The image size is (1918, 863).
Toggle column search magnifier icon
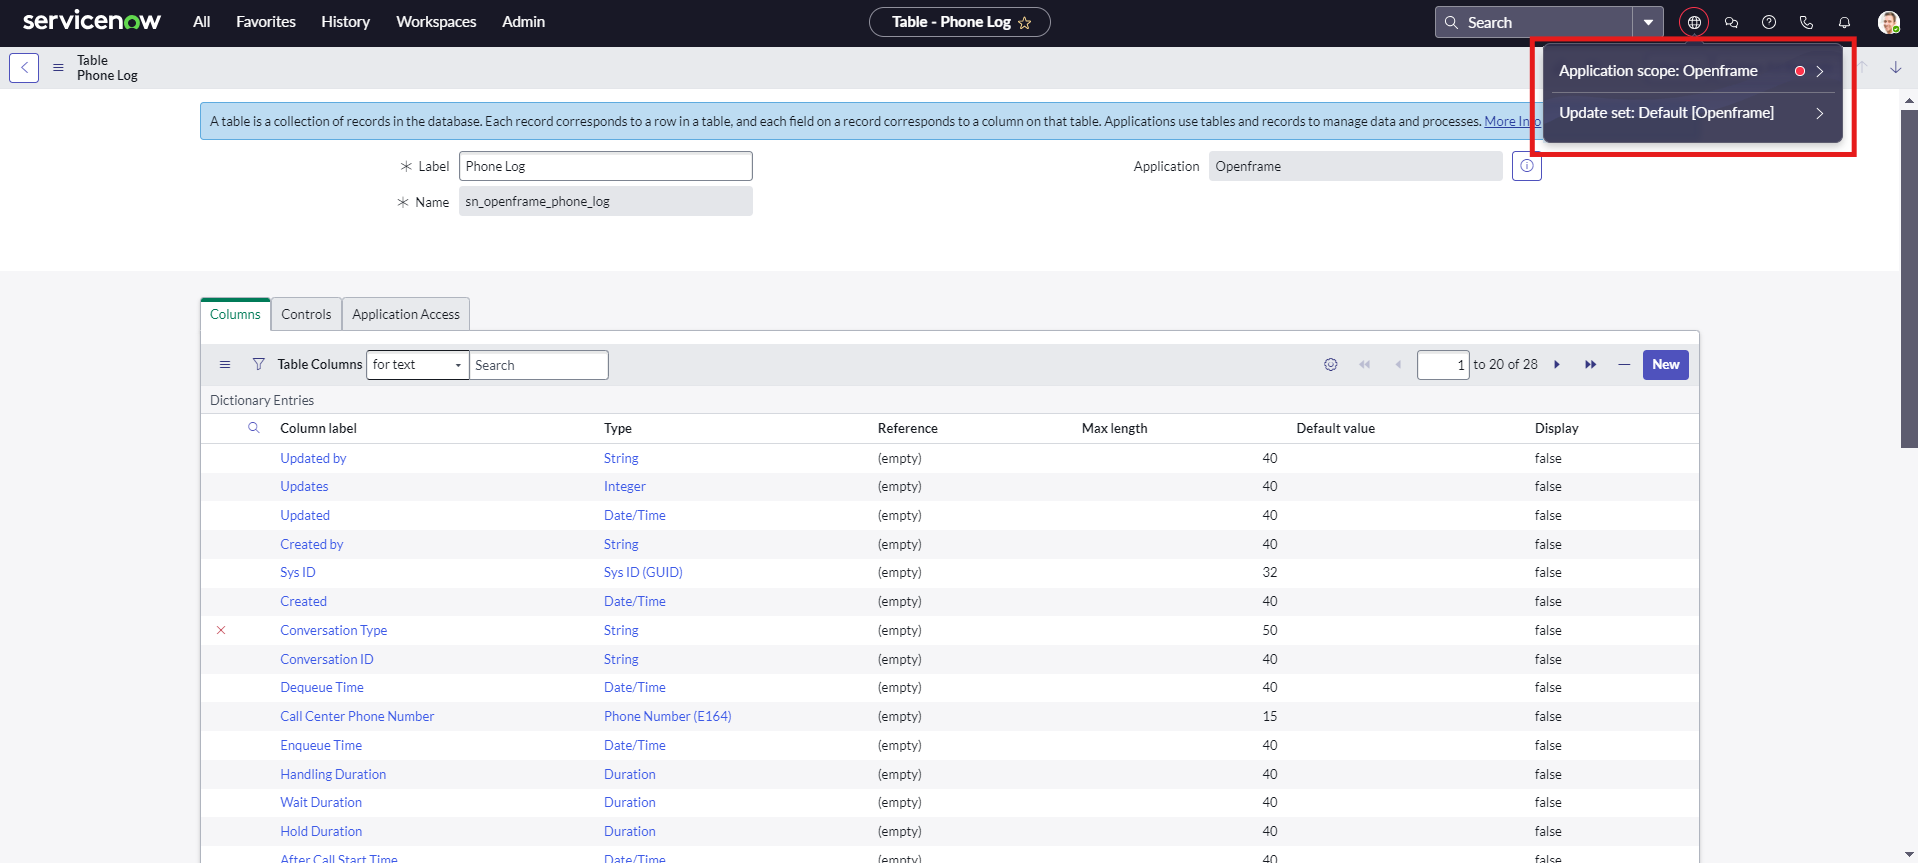pyautogui.click(x=254, y=428)
